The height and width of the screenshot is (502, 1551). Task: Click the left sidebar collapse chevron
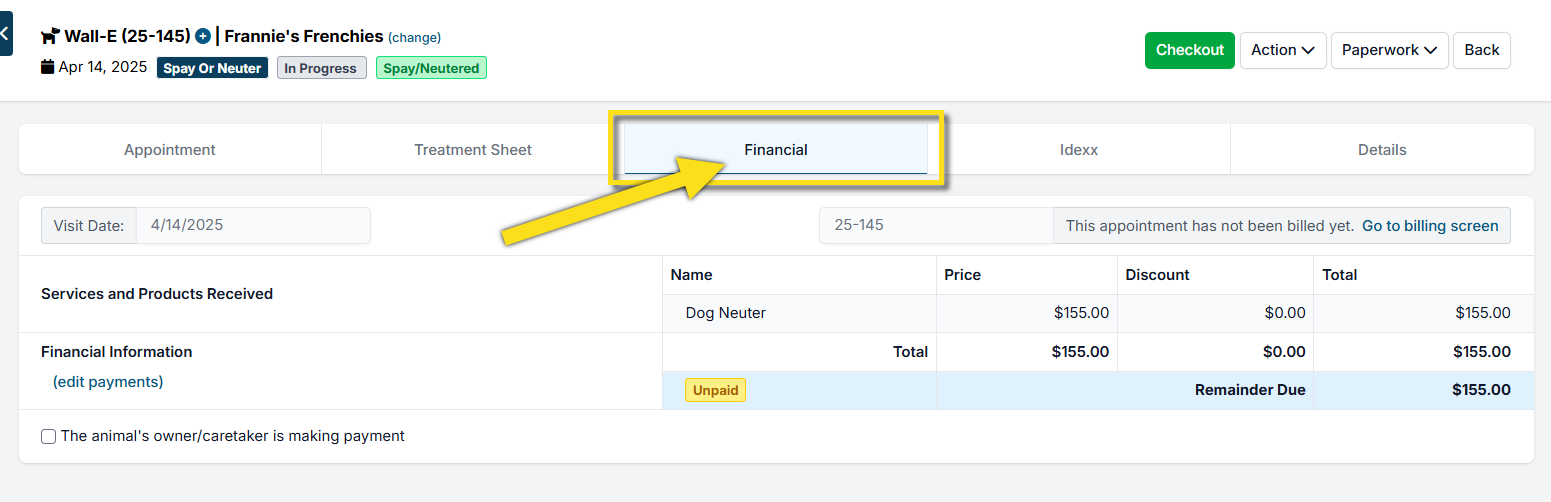coord(5,33)
